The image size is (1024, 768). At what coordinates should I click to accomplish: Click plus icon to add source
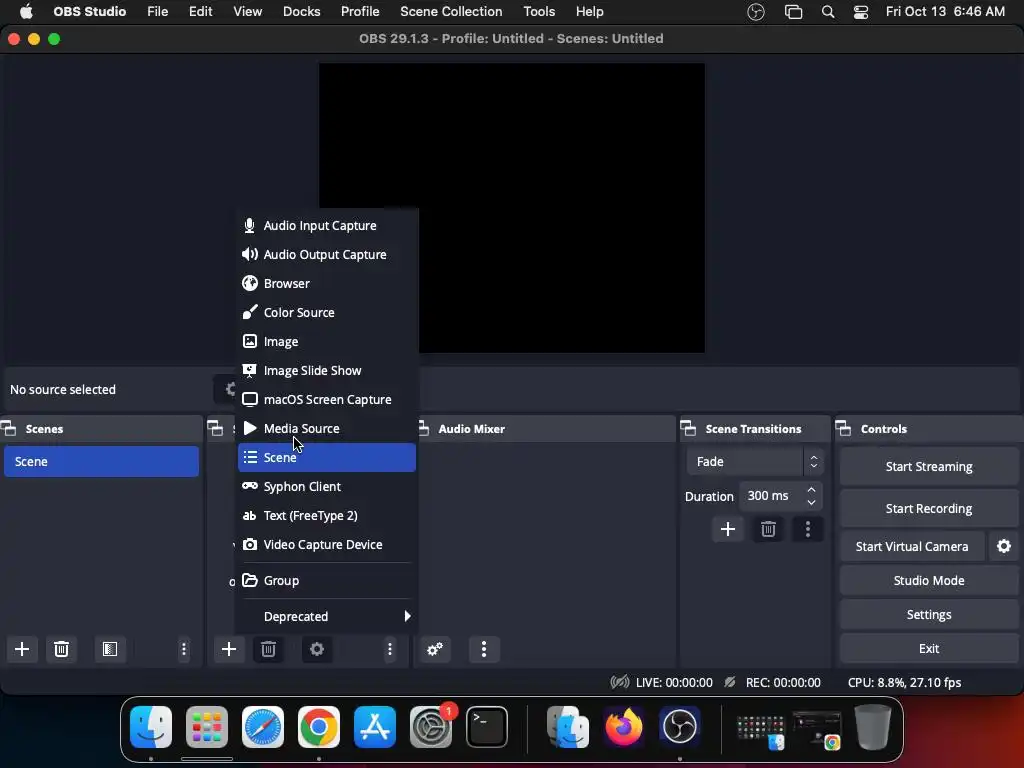229,649
